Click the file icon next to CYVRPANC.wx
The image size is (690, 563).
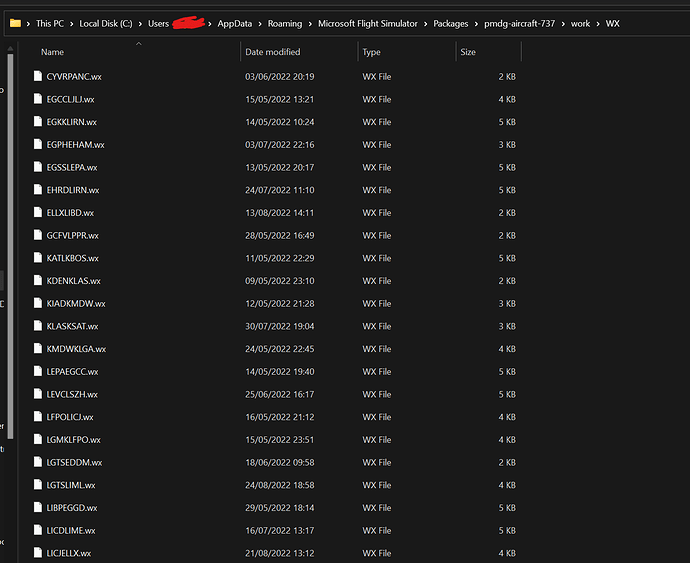click(38, 76)
